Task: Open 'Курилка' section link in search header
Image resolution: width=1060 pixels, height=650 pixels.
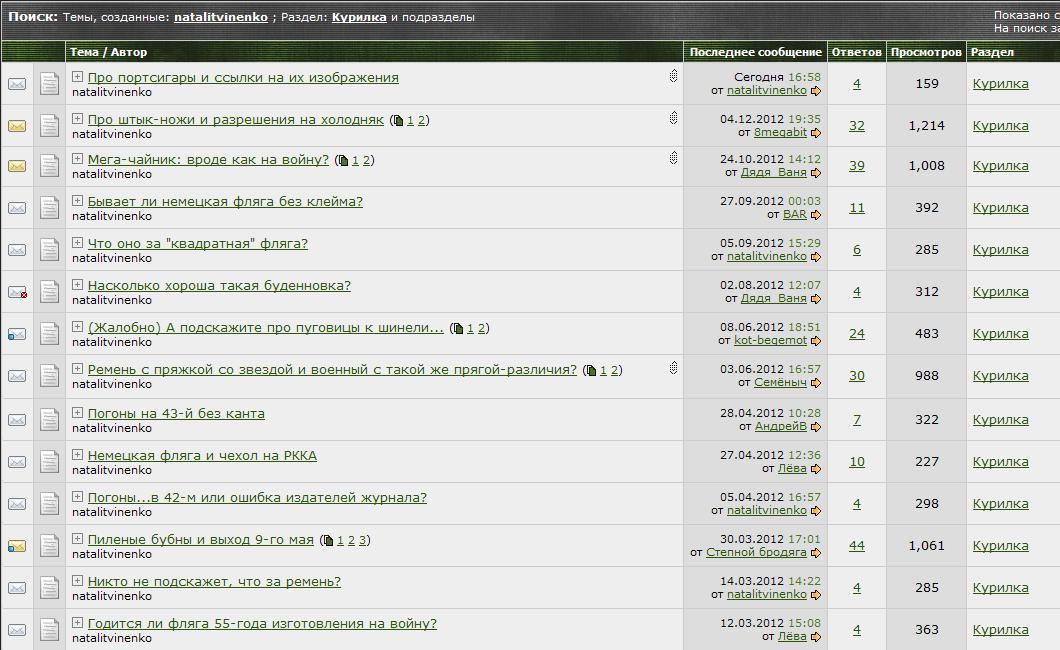Action: coord(359,17)
